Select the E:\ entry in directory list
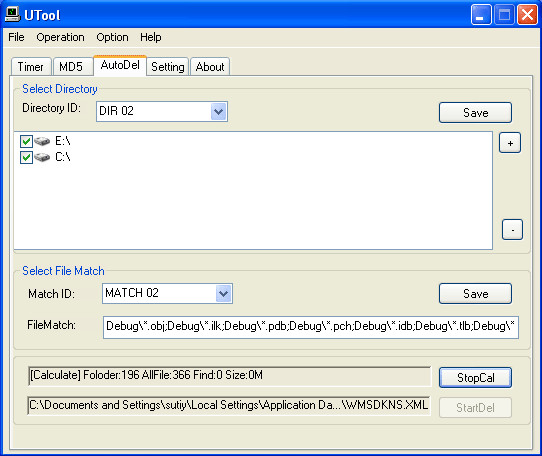Image resolution: width=542 pixels, height=456 pixels. pyautogui.click(x=63, y=141)
